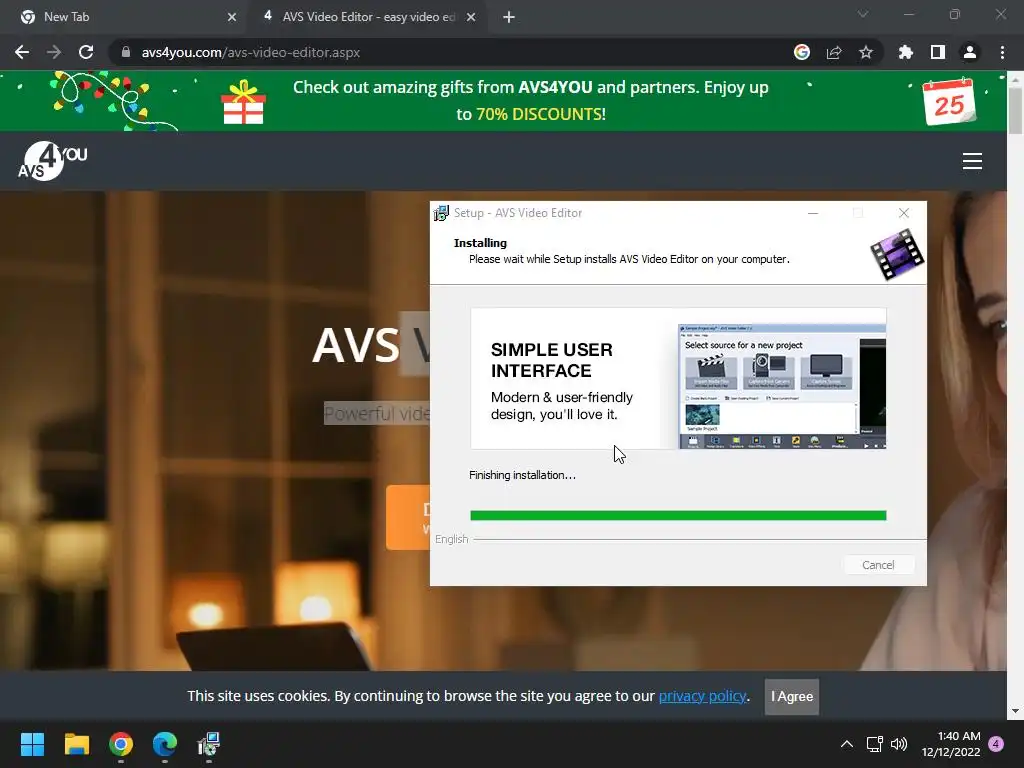Click the gift box icon in banner
The image size is (1024, 768).
[x=244, y=102]
